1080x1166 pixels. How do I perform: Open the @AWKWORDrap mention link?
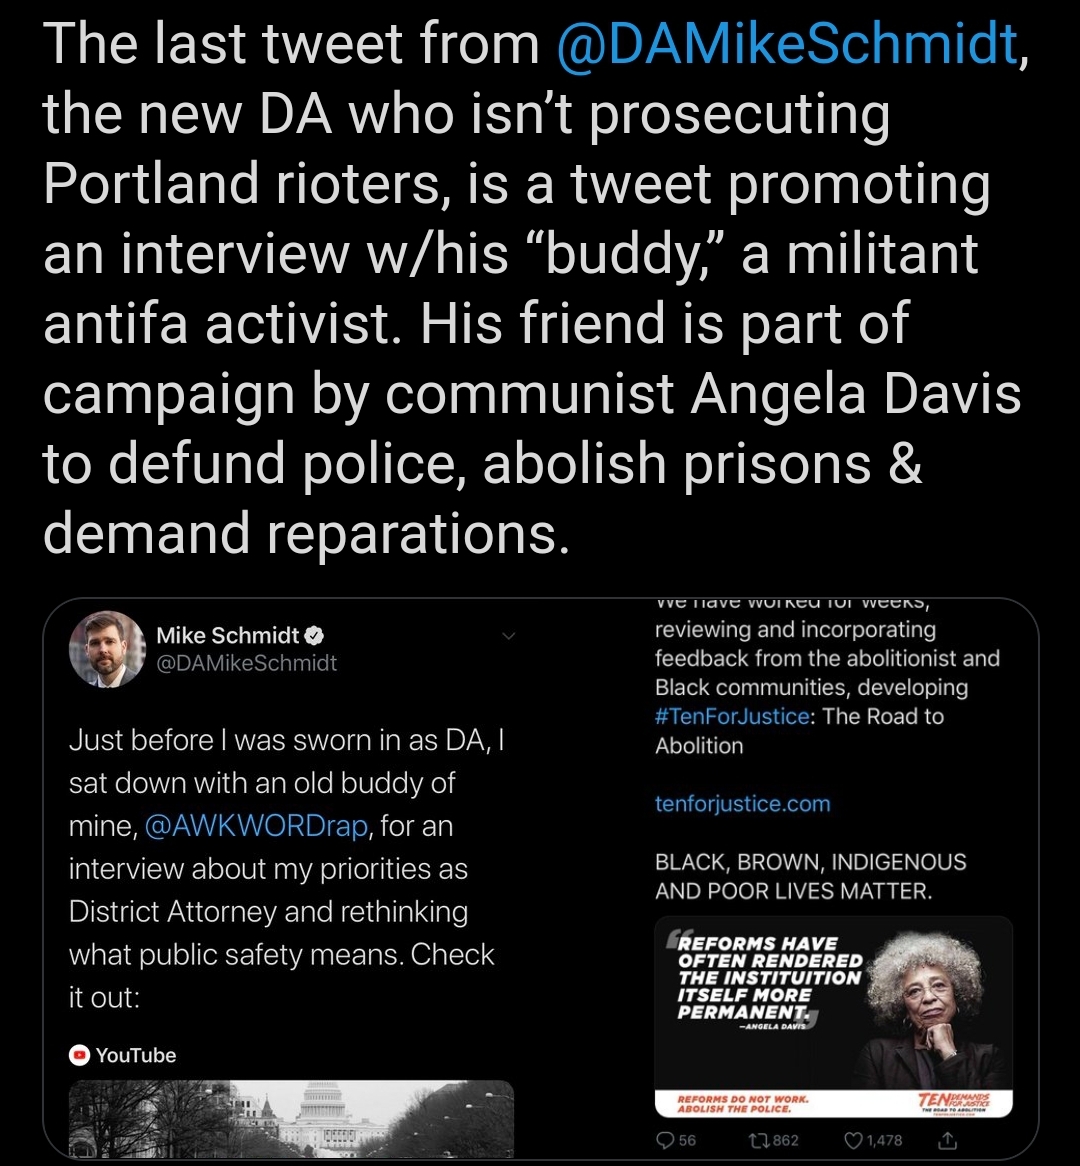(256, 825)
